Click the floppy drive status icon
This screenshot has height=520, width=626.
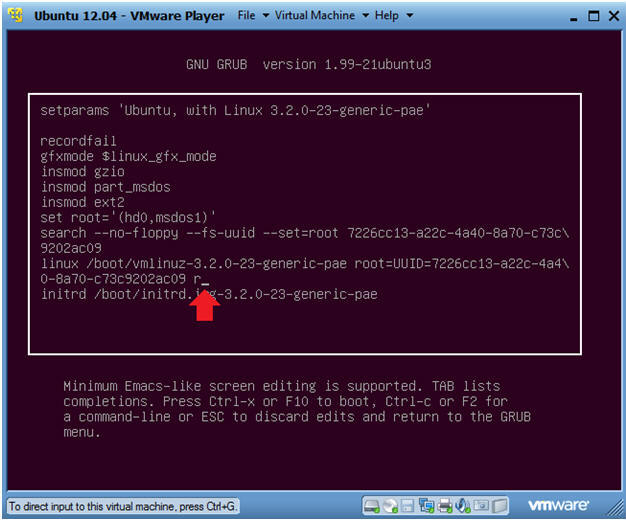pos(408,506)
